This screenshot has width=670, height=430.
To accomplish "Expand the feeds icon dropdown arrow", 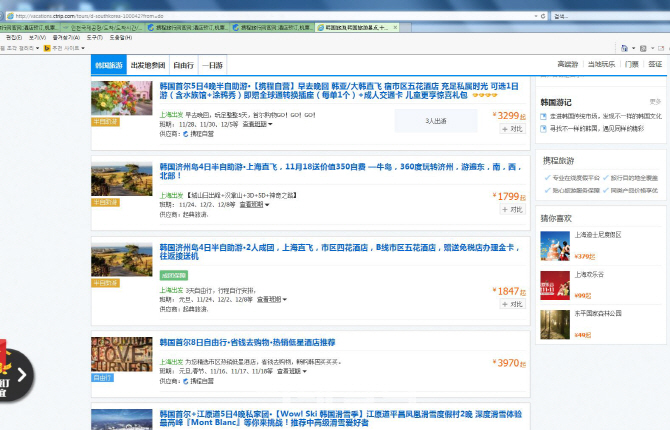I will 652,48.
